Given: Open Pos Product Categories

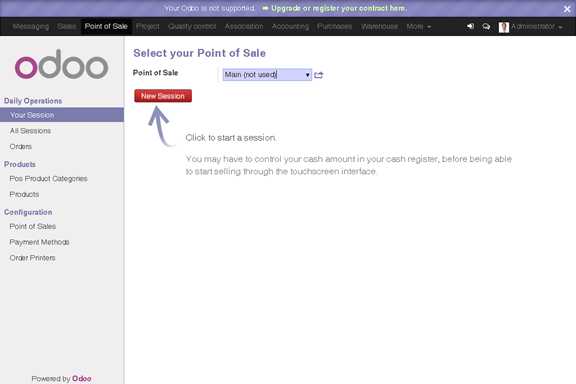Looking at the screenshot, I should point(48,179).
